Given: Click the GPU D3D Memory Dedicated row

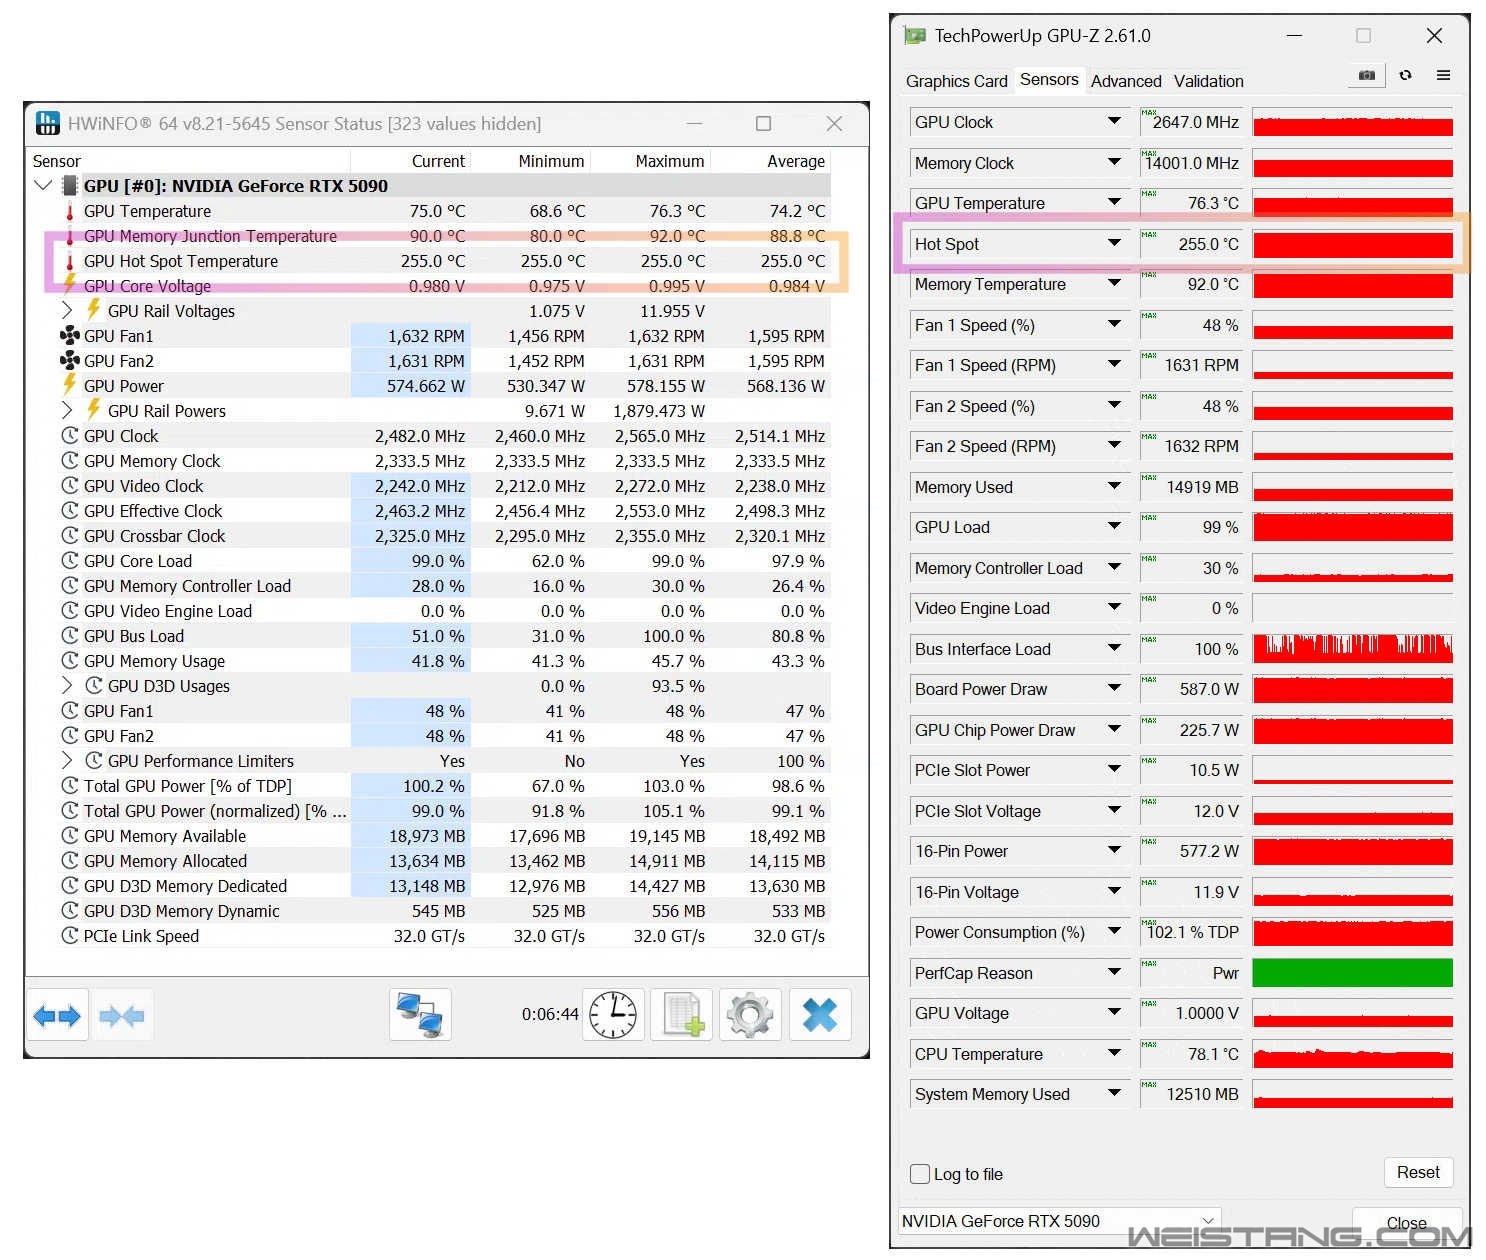Looking at the screenshot, I should pos(431,886).
